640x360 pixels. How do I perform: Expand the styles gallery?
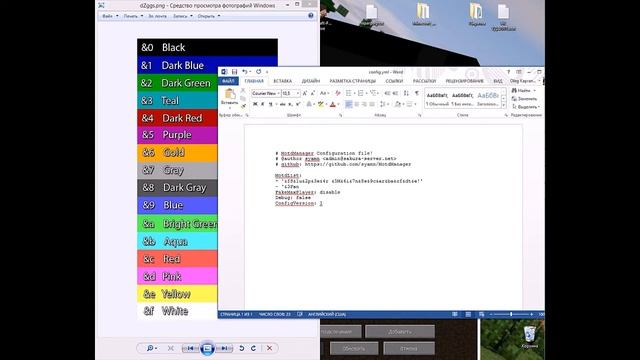pyautogui.click(x=503, y=106)
